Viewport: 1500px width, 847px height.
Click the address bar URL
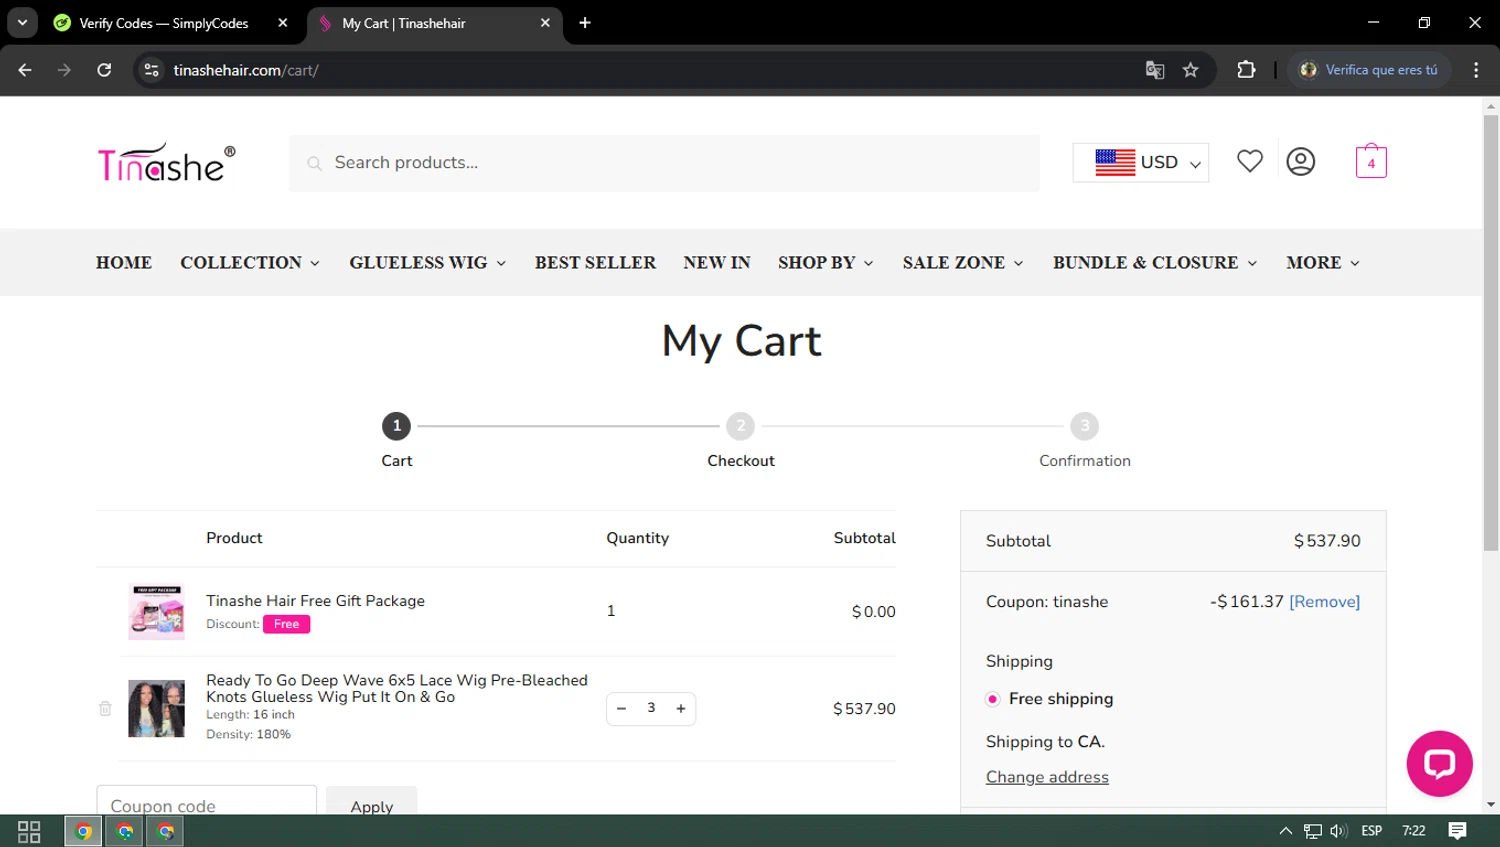[x=245, y=70]
